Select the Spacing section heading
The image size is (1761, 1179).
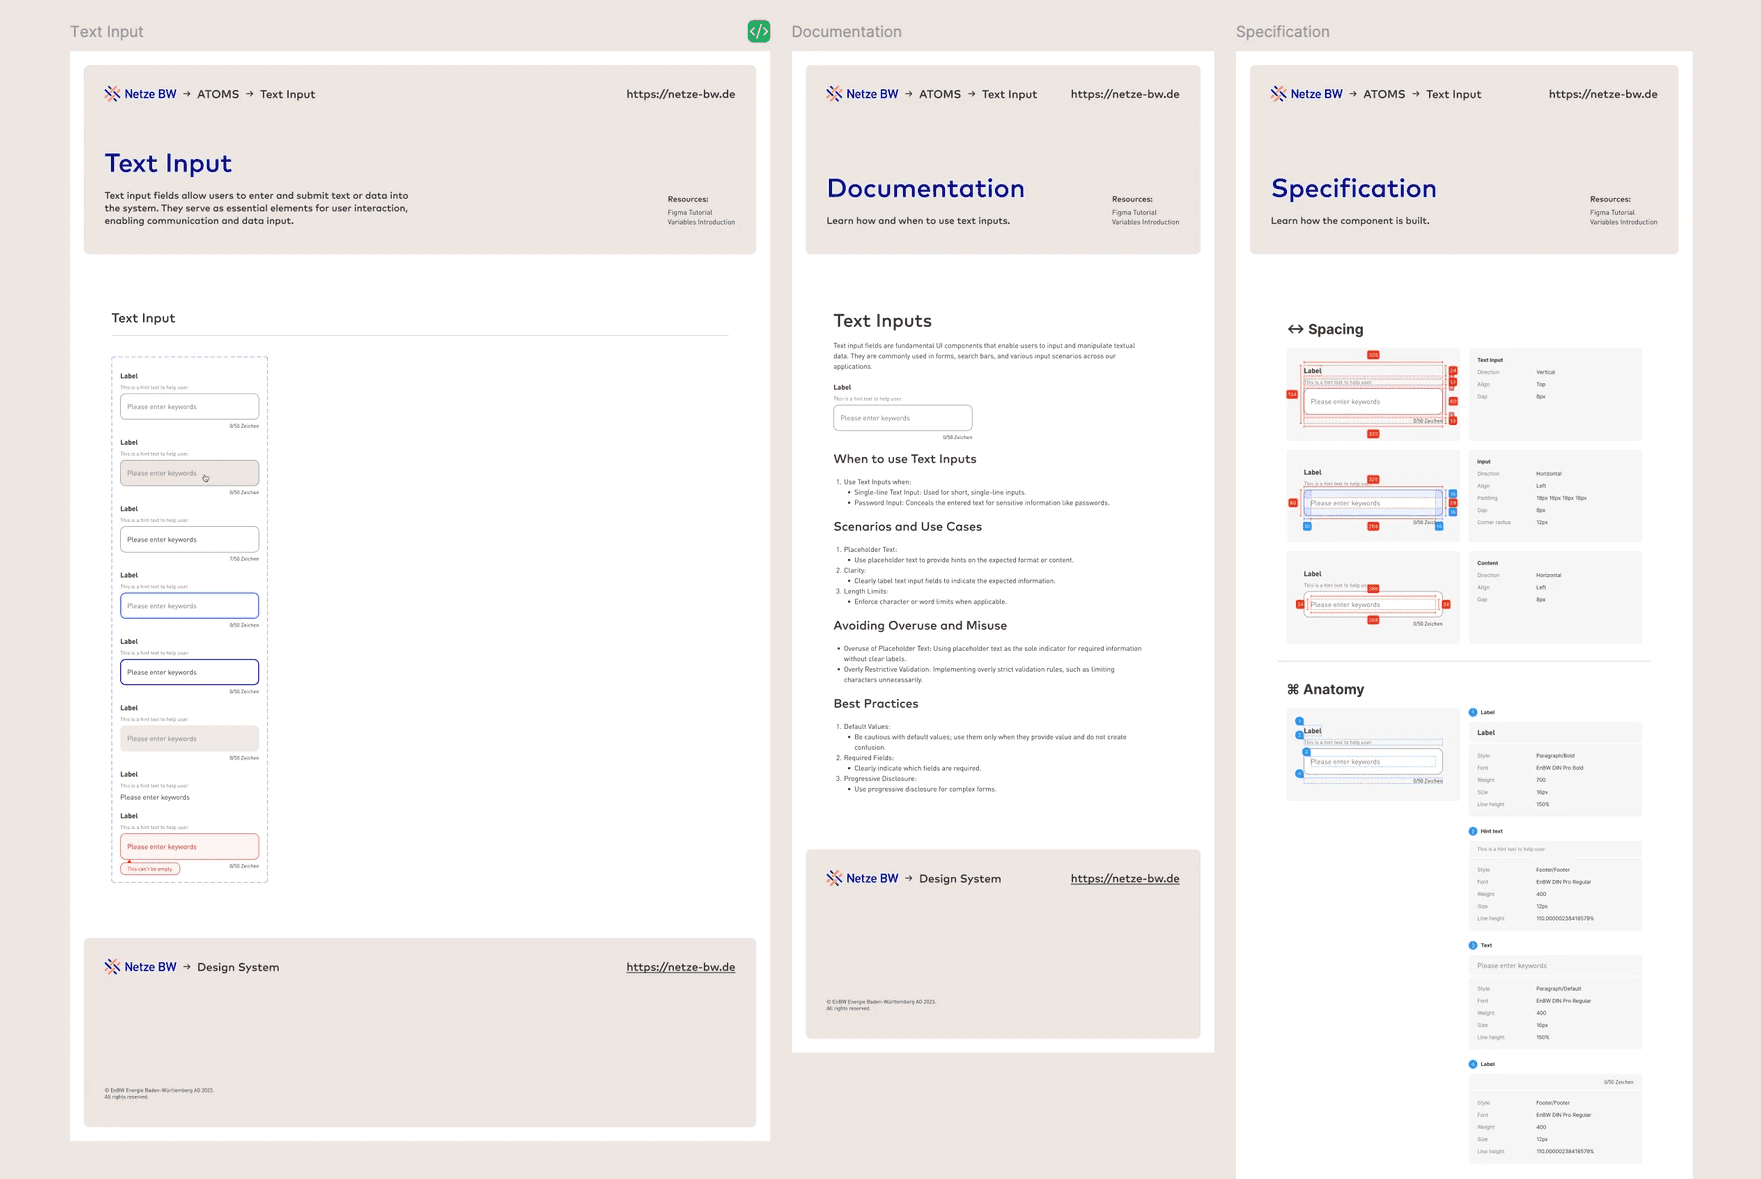[1336, 329]
